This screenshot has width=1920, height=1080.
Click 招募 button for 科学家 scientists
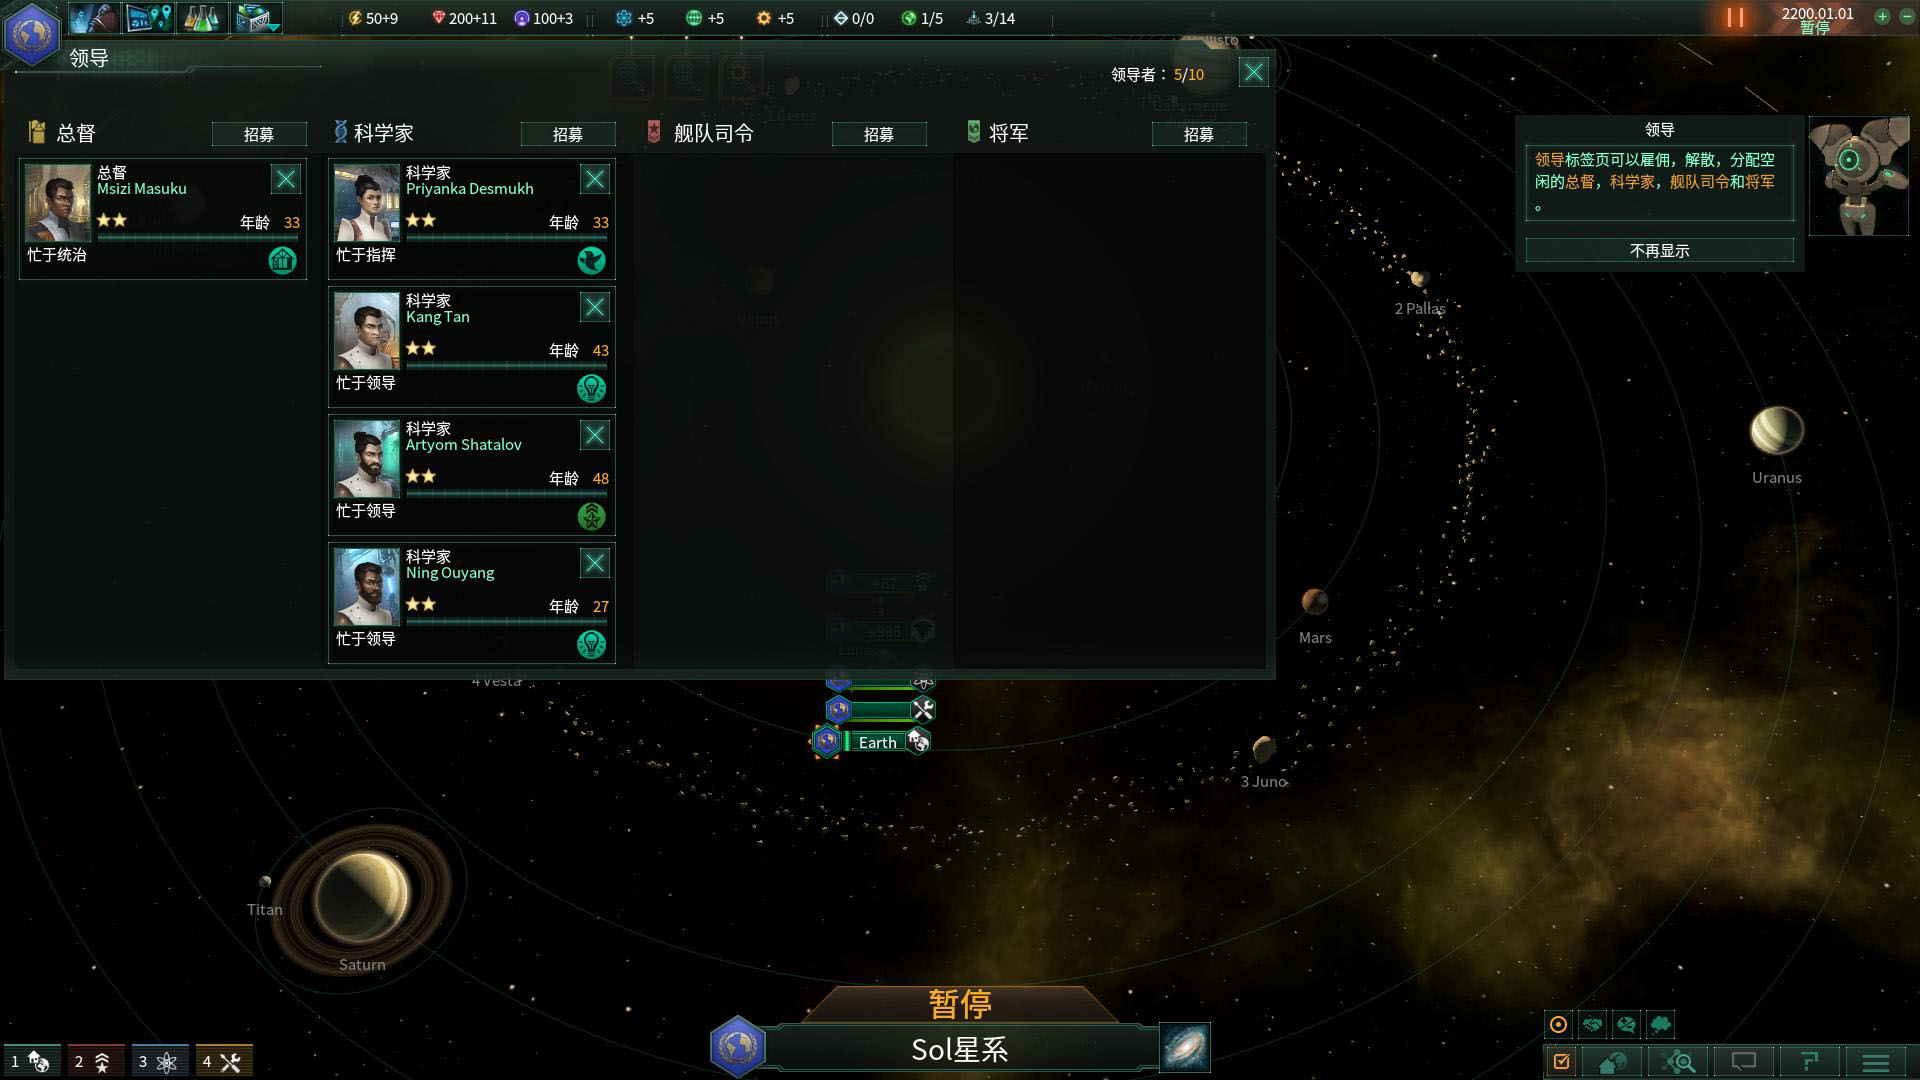tap(570, 135)
